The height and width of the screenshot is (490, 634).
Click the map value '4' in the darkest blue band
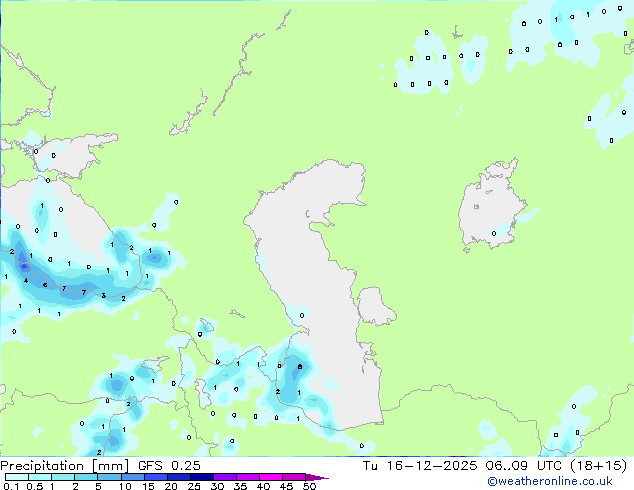(x=26, y=281)
